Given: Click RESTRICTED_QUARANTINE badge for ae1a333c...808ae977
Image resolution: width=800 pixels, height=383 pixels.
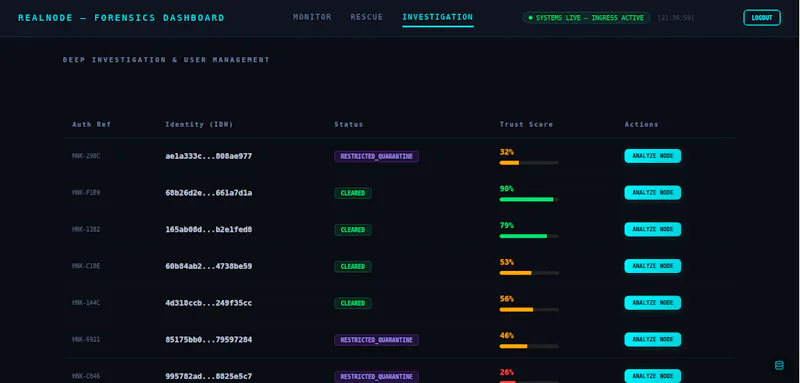Looking at the screenshot, I should coord(377,157).
